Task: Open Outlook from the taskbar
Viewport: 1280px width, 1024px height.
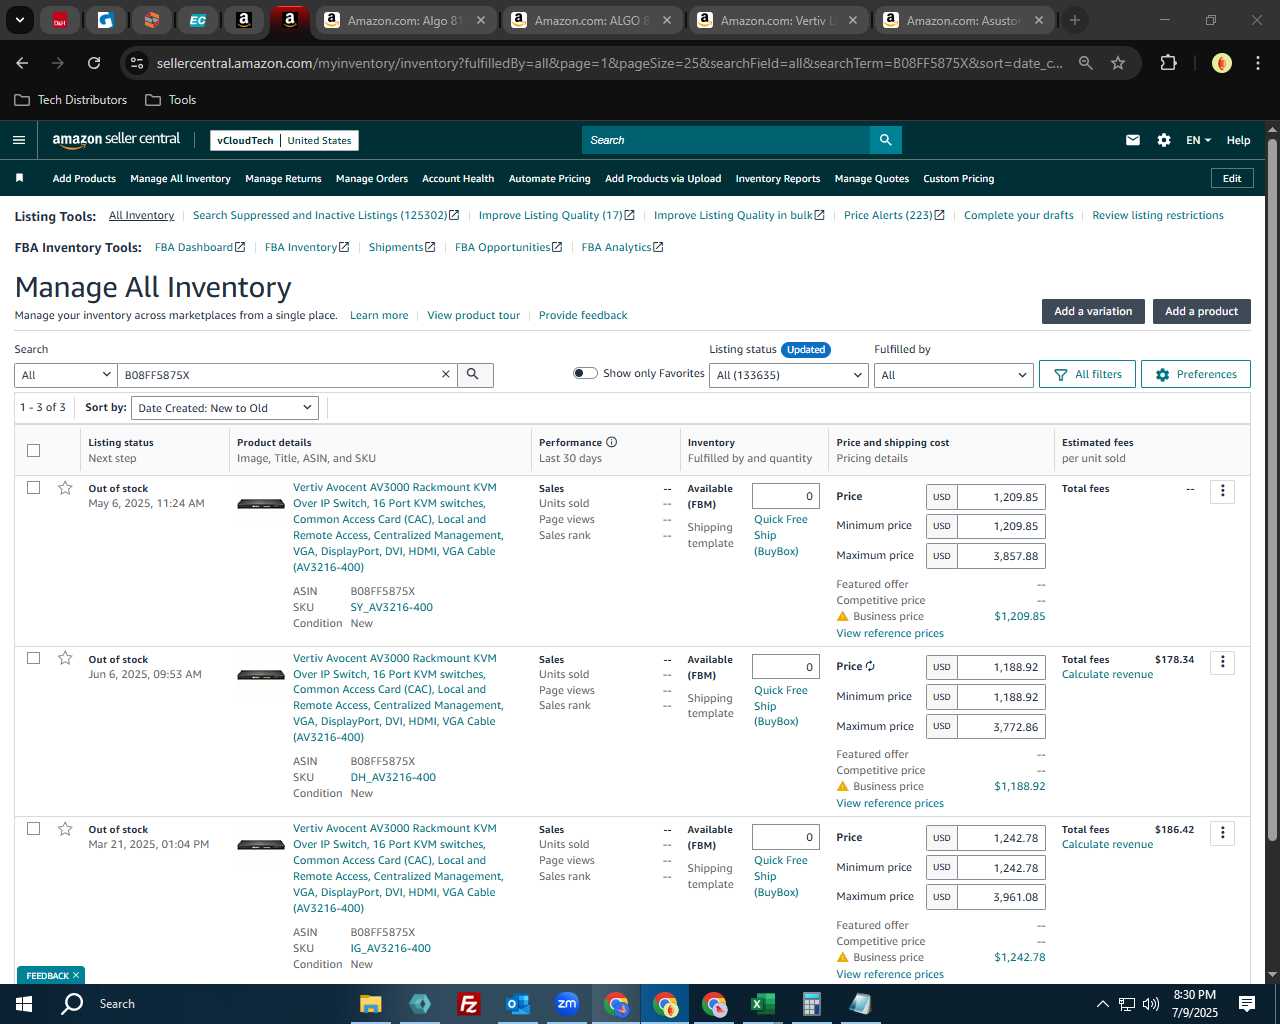Action: click(x=518, y=1004)
